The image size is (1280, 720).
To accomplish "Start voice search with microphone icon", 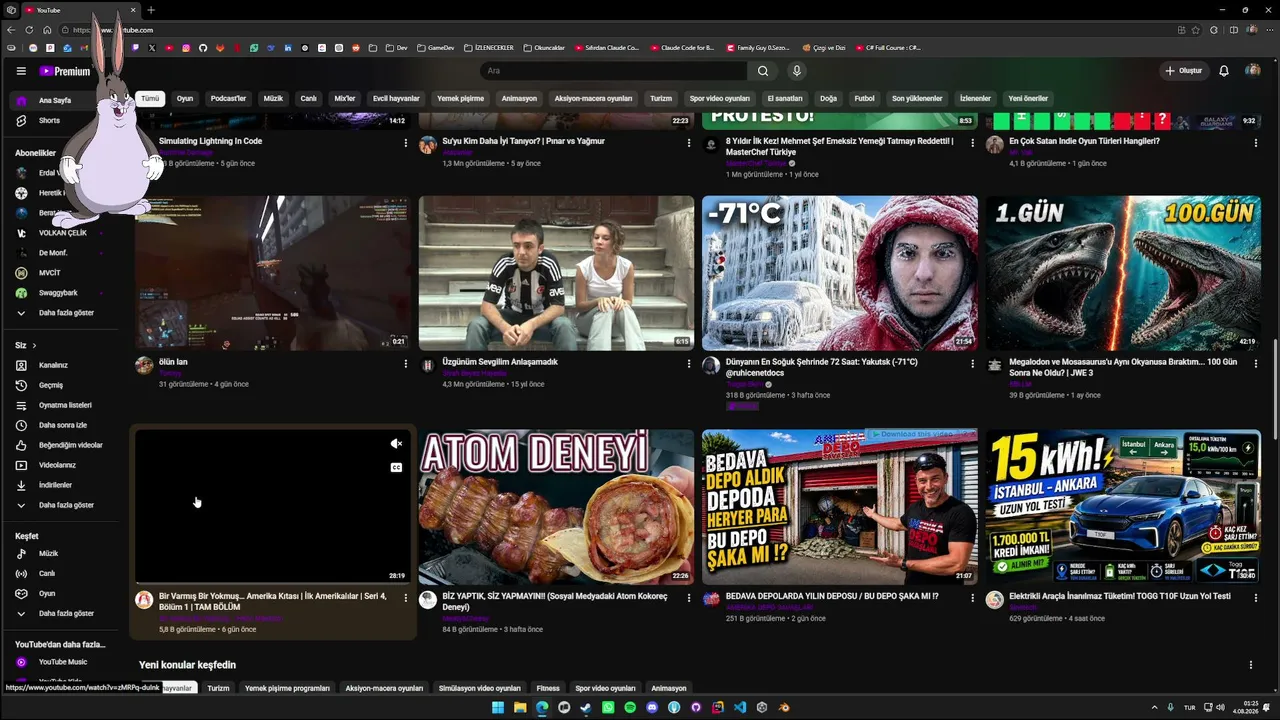I will pos(797,71).
